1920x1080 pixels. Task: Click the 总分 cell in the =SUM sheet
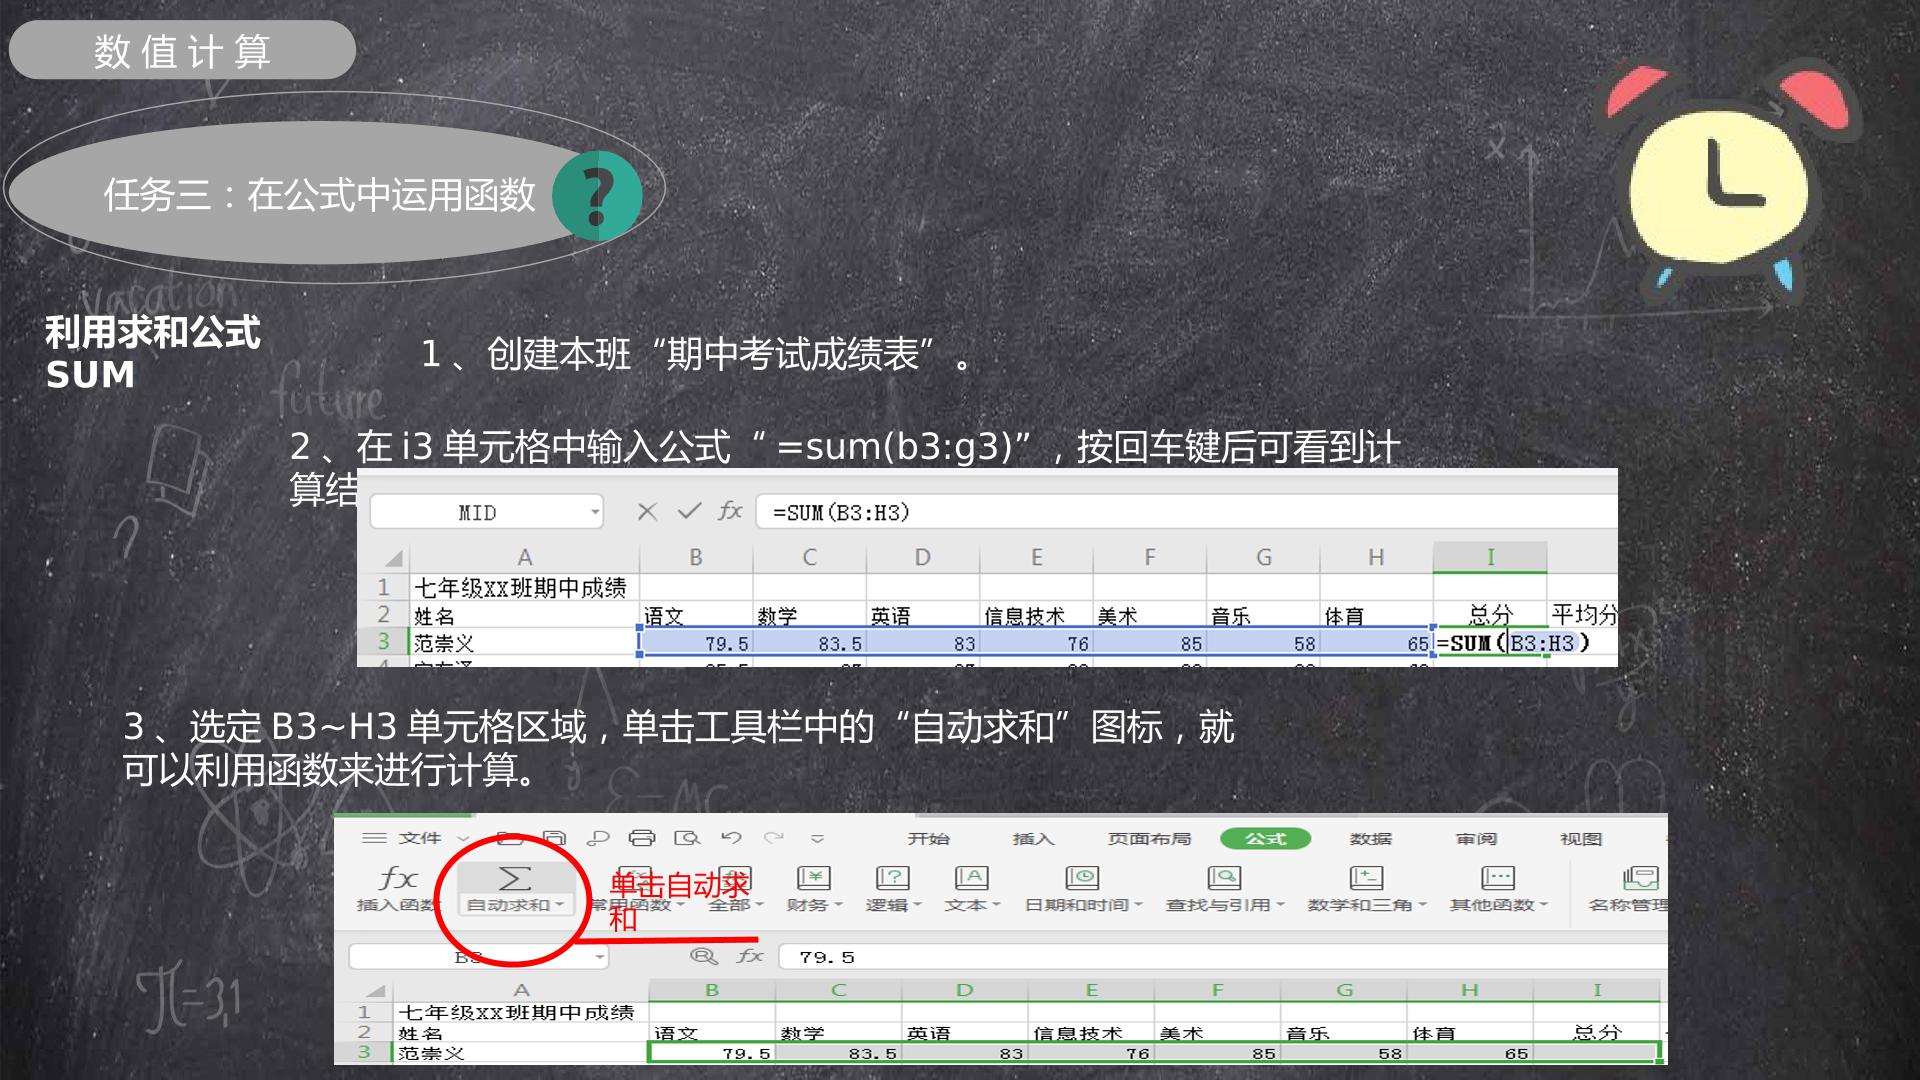coord(1490,614)
